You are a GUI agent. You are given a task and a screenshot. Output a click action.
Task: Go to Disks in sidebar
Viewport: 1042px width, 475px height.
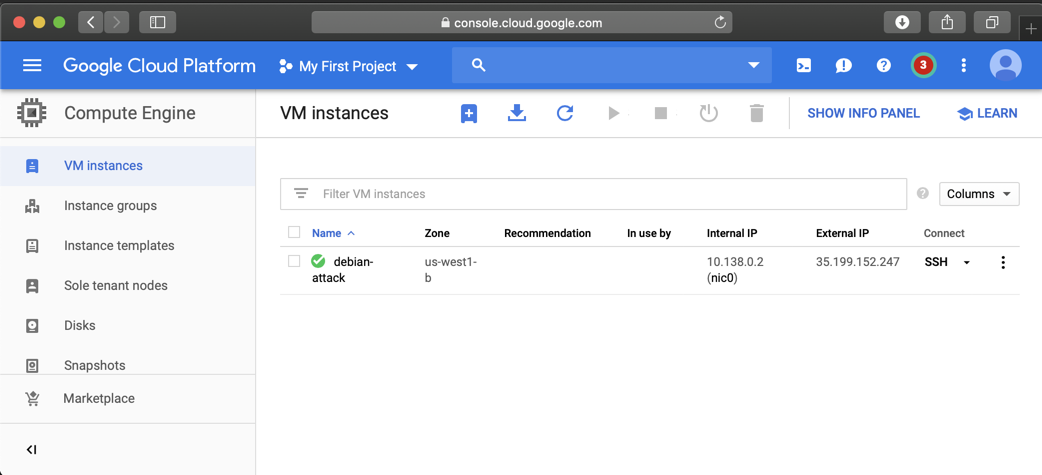pos(80,326)
